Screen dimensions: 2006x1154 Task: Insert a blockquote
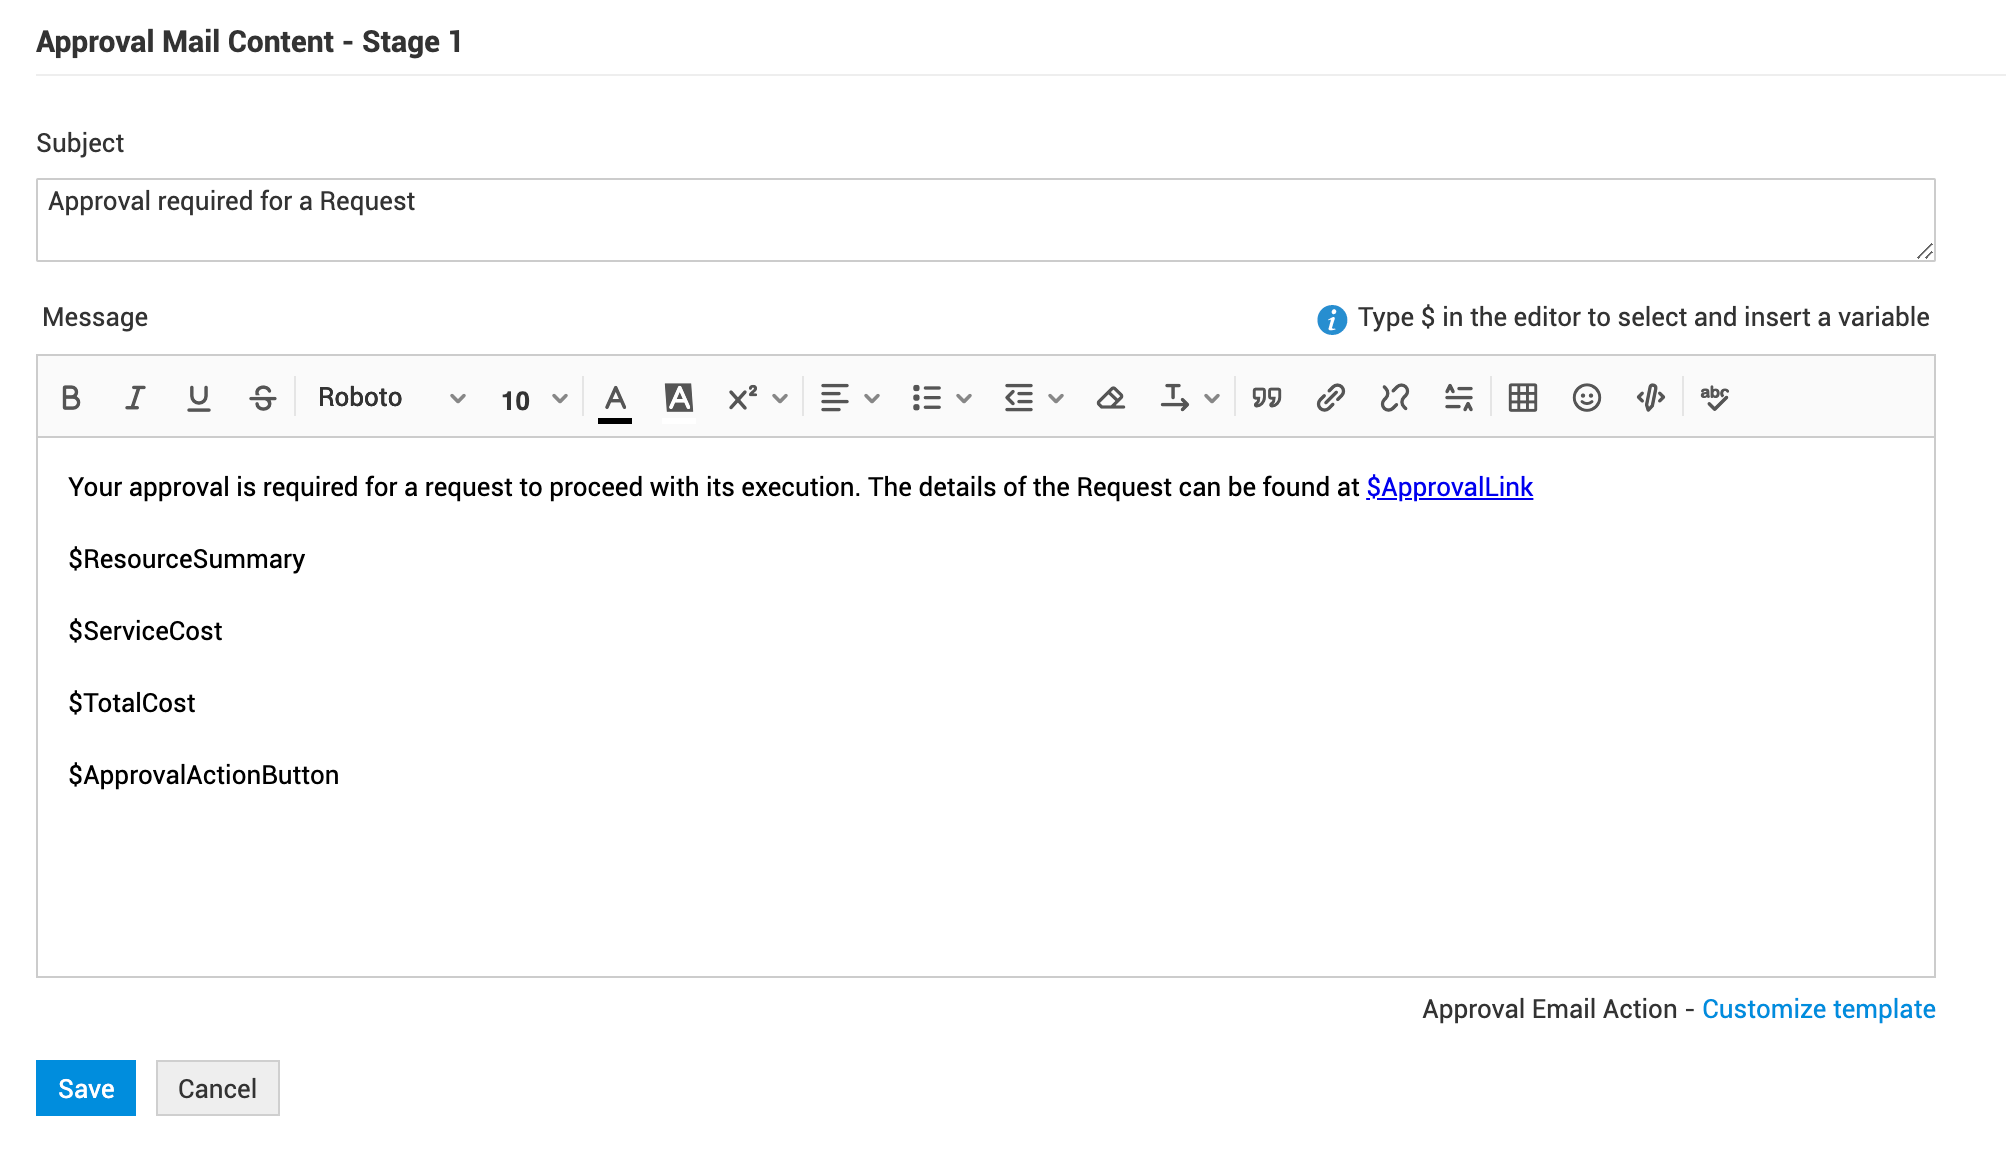1266,398
